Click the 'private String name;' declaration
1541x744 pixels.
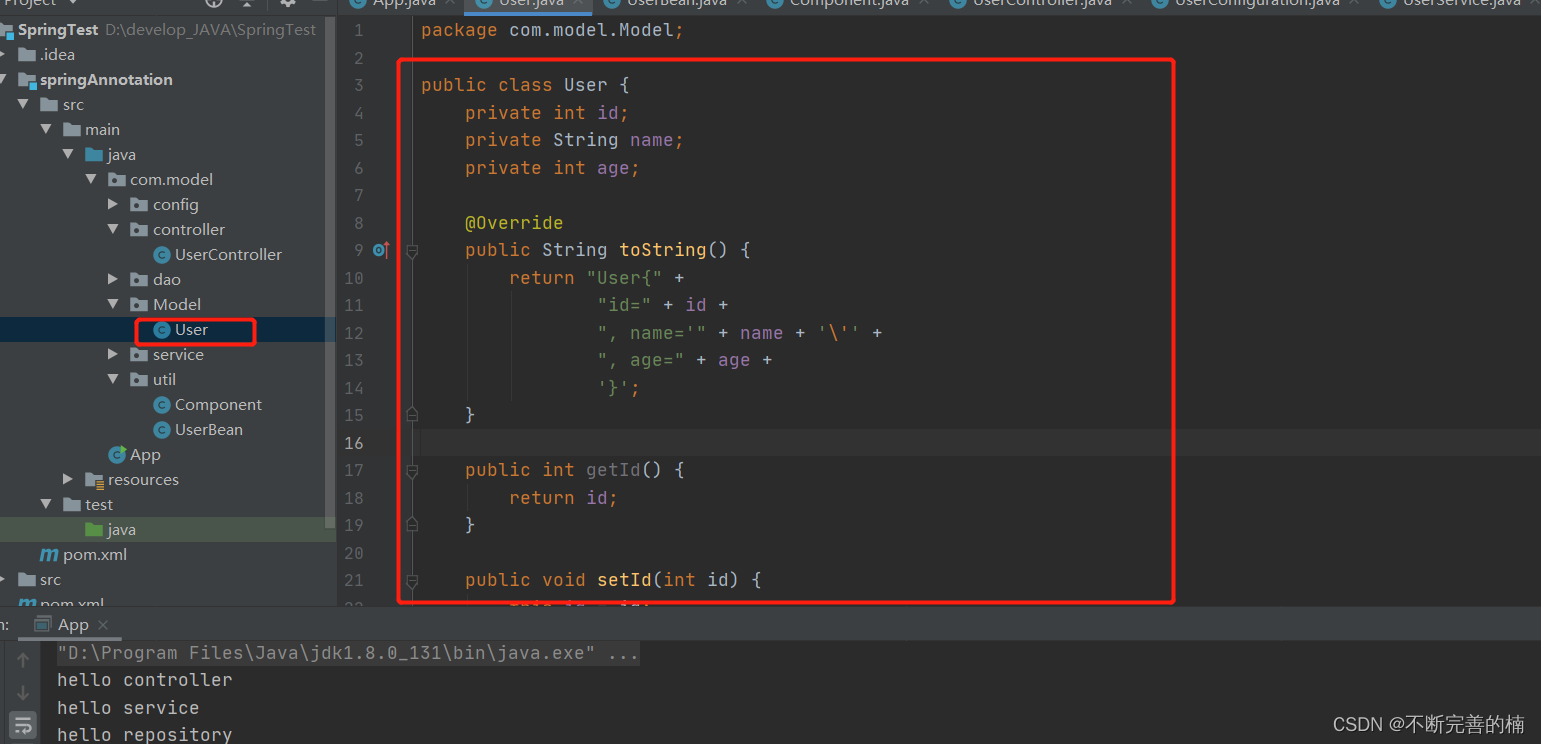click(x=574, y=140)
